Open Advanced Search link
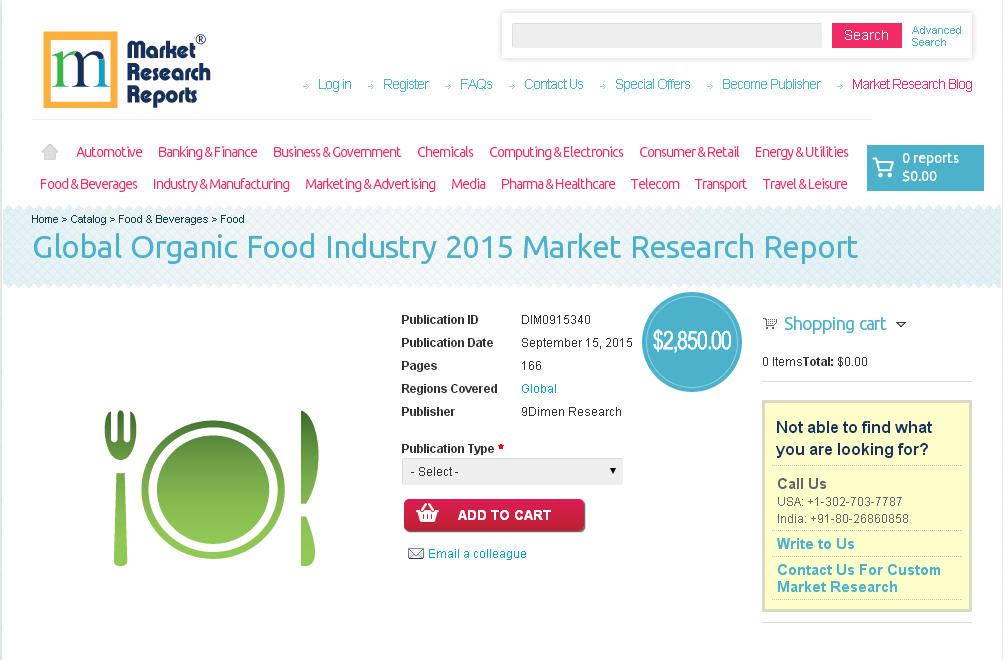Screen dimensions: 1003x660 coord(936,36)
